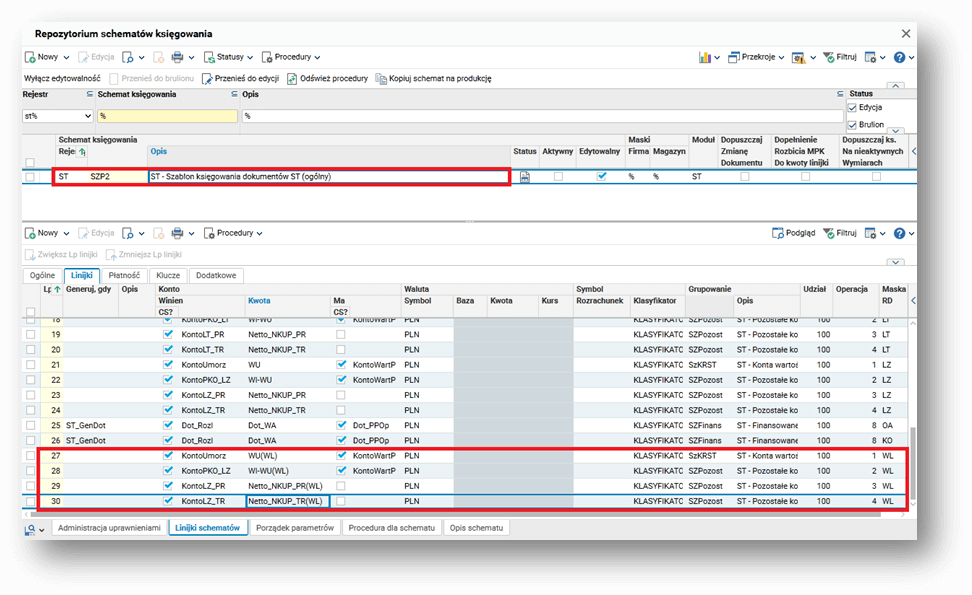Uncheck the Edytowalny checkbox for the ST schema
The image size is (972, 595).
click(601, 177)
